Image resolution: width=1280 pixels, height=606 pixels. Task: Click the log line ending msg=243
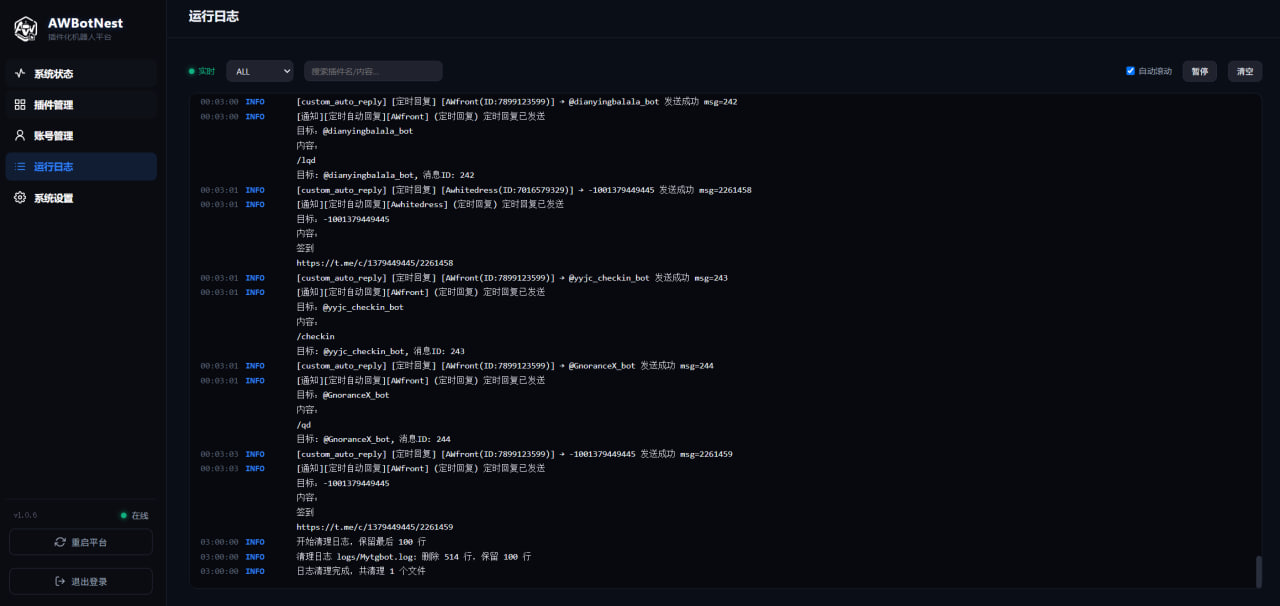[512, 277]
